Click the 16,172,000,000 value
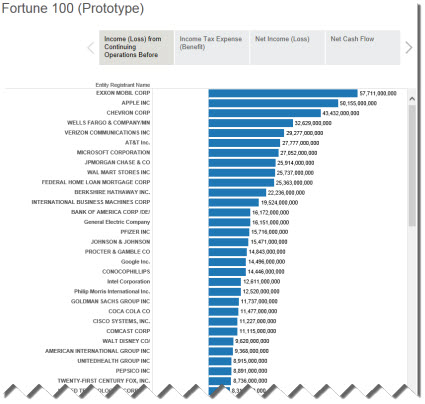 pyautogui.click(x=271, y=212)
